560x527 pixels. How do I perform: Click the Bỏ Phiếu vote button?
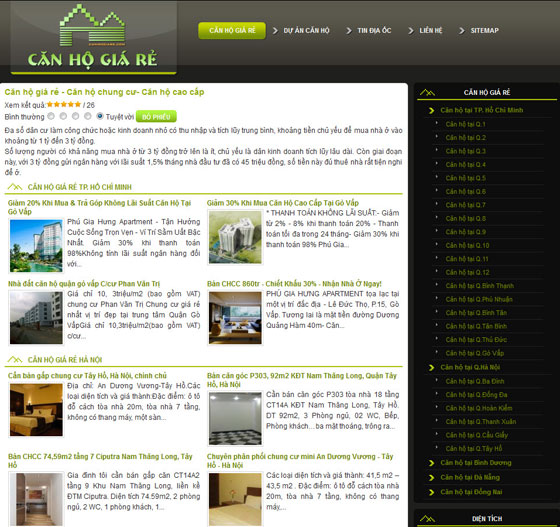tap(156, 116)
